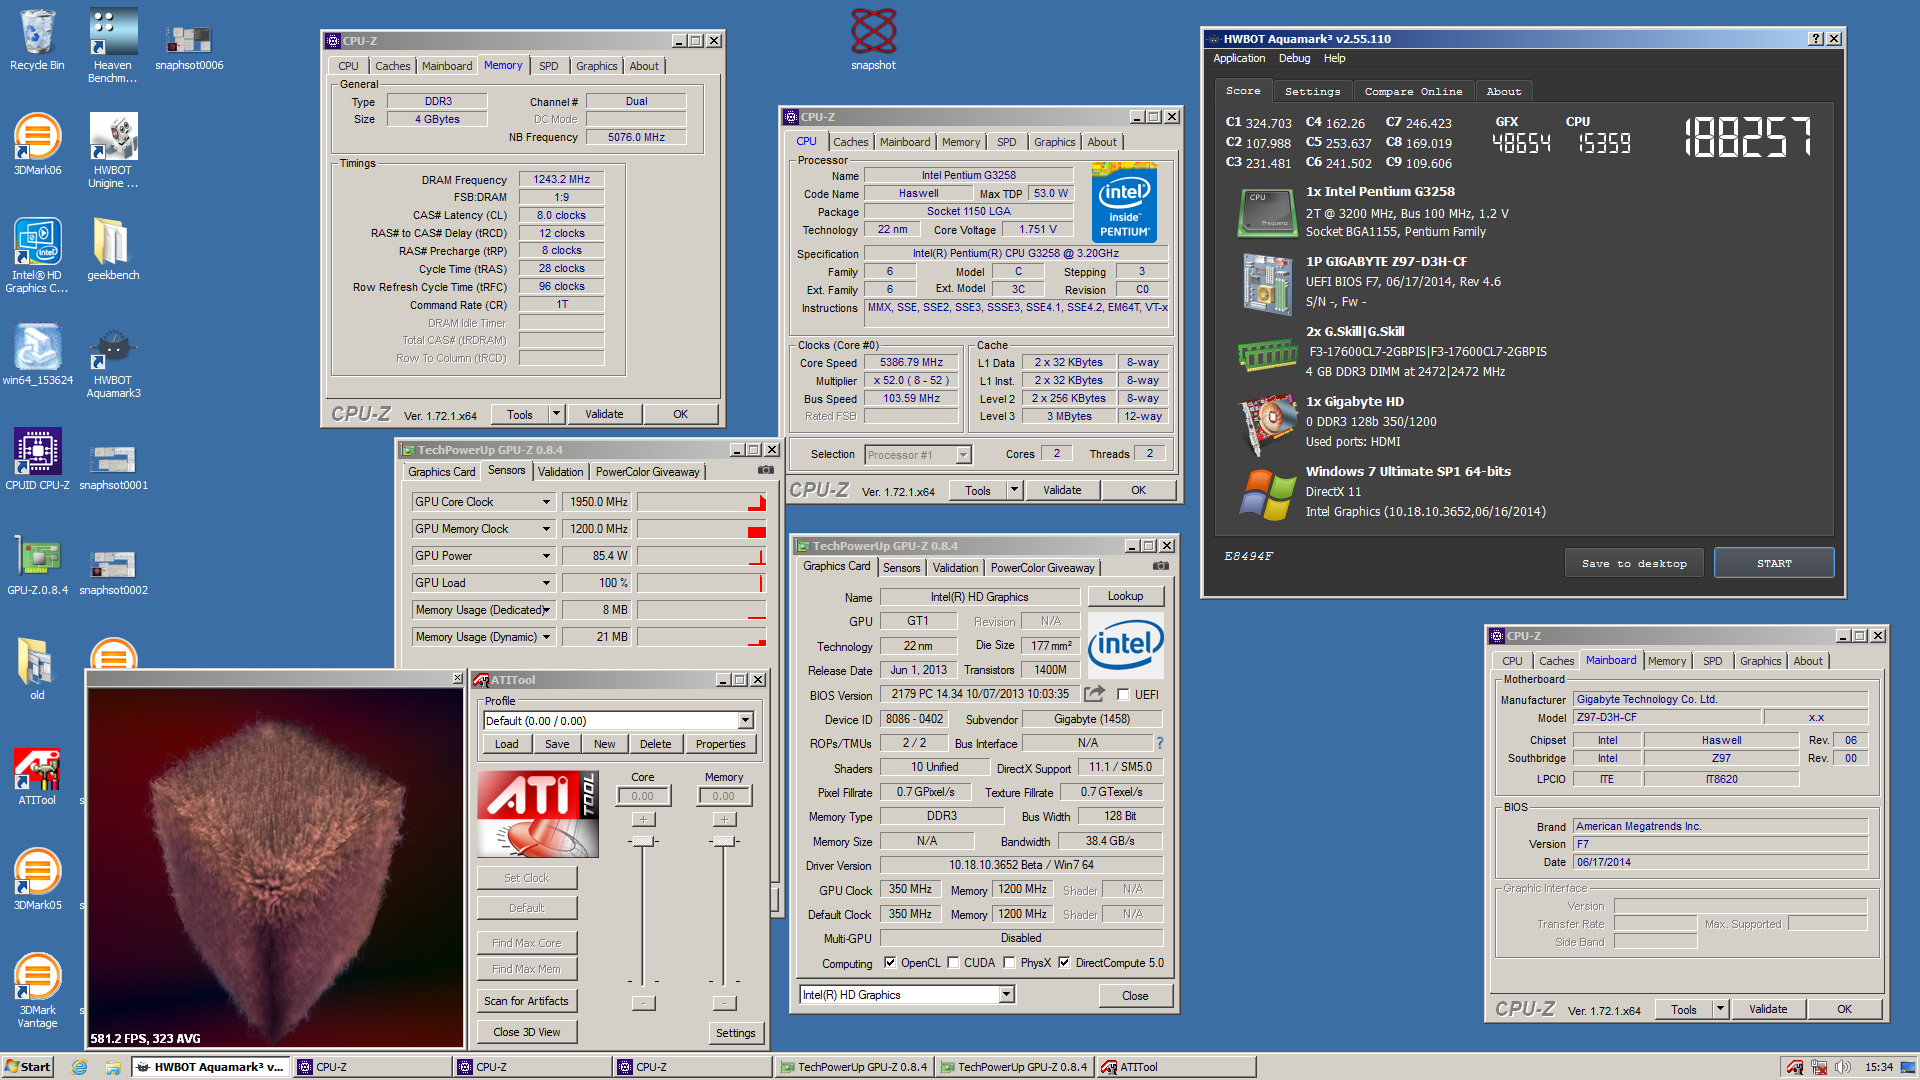Toggle CUDA computing checkbox
This screenshot has width=1920, height=1080.
tap(953, 963)
